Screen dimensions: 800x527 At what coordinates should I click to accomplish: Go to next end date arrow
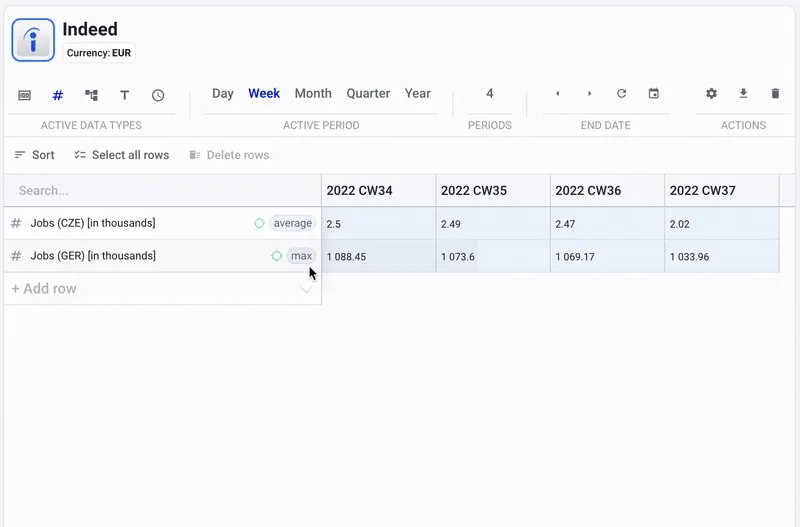(589, 93)
